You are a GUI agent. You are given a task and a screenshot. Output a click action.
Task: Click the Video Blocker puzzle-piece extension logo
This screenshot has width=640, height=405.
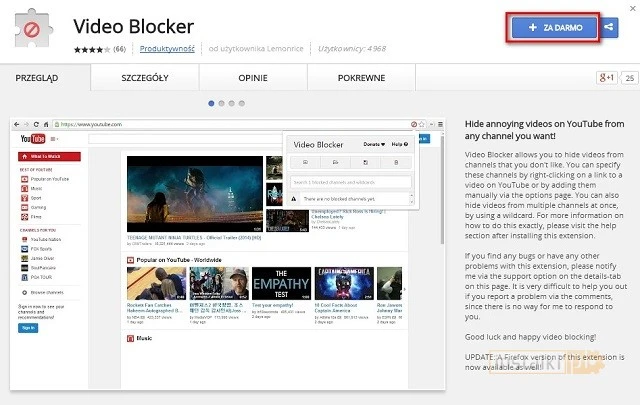pyautogui.click(x=33, y=29)
